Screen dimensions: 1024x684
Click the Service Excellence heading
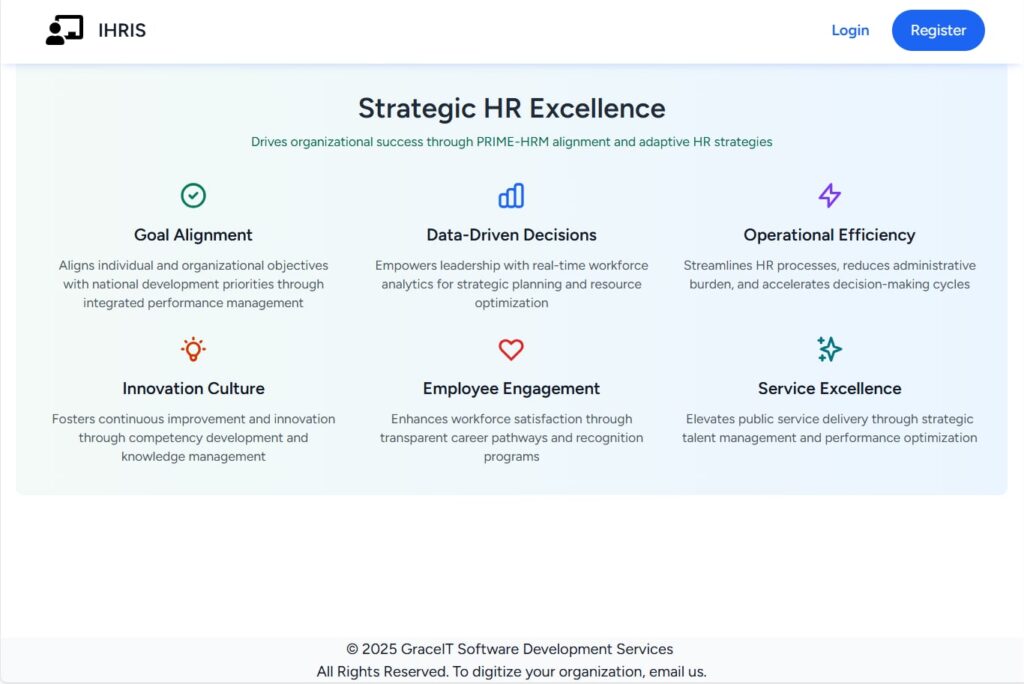click(x=829, y=388)
